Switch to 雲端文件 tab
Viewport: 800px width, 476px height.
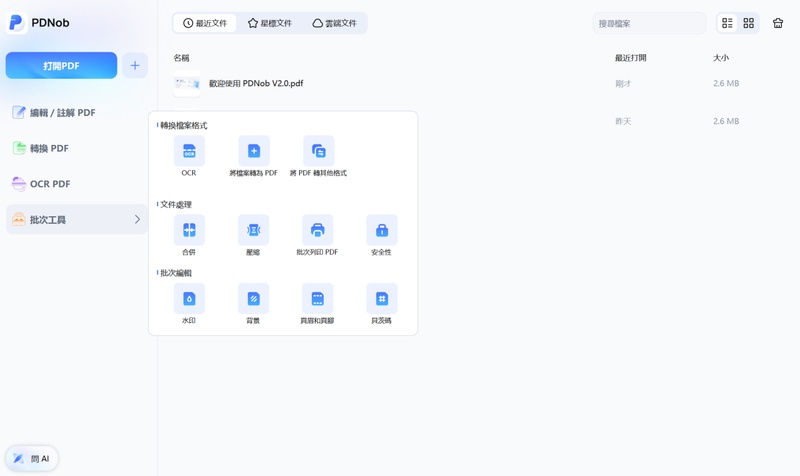click(334, 23)
